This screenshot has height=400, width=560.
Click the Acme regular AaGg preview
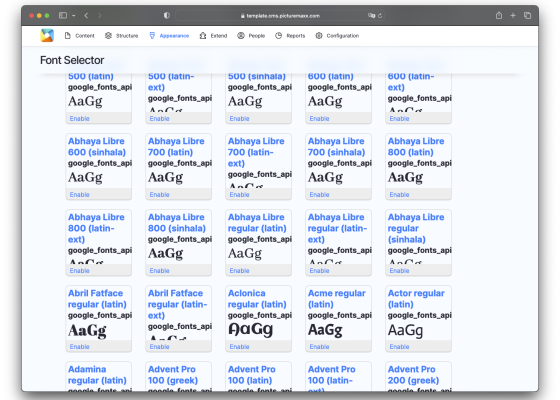(325, 330)
